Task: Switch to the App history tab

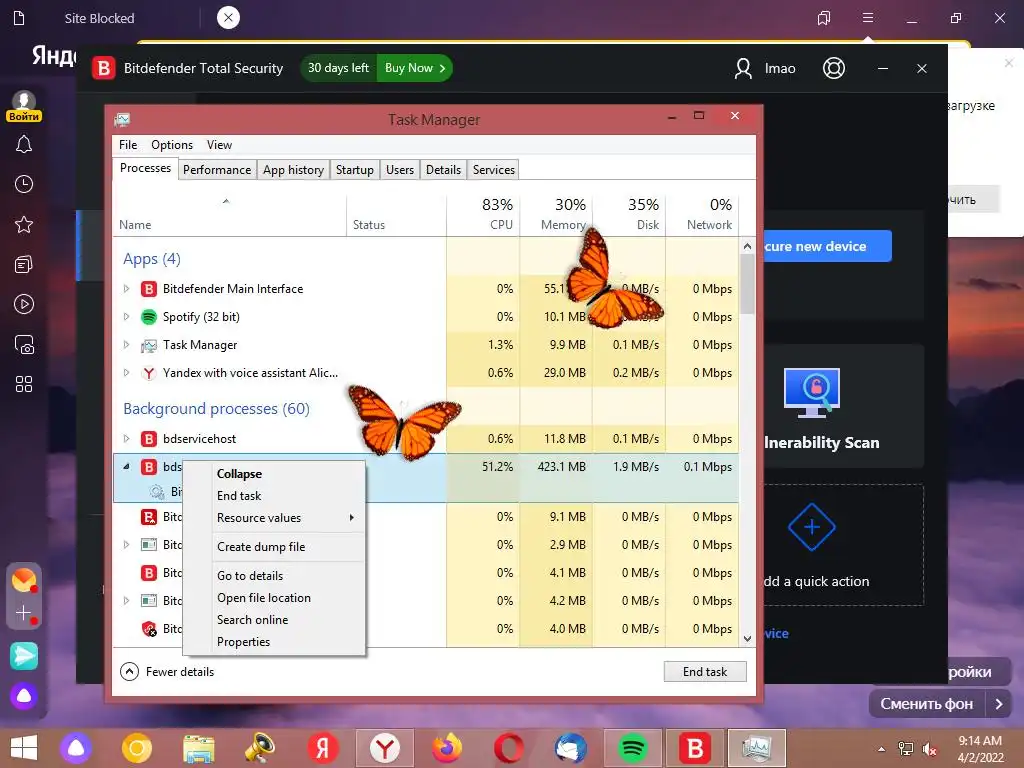Action: [x=293, y=170]
